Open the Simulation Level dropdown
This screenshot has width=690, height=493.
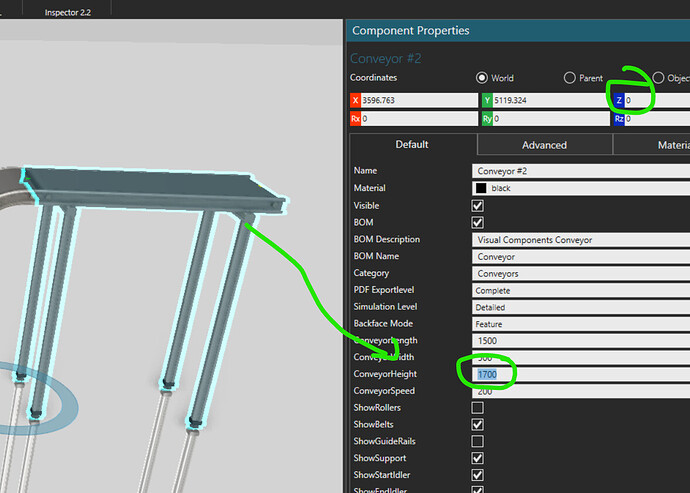580,307
